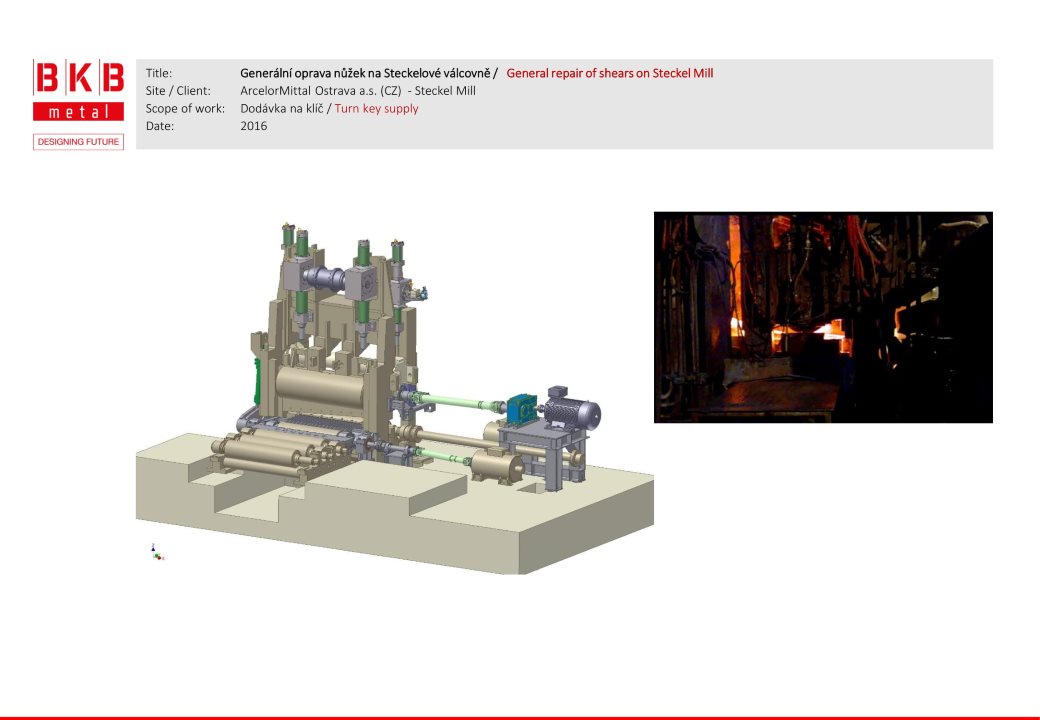The height and width of the screenshot is (720, 1040).
Task: Click the small XYZ axis triad icon
Action: pos(156,552)
